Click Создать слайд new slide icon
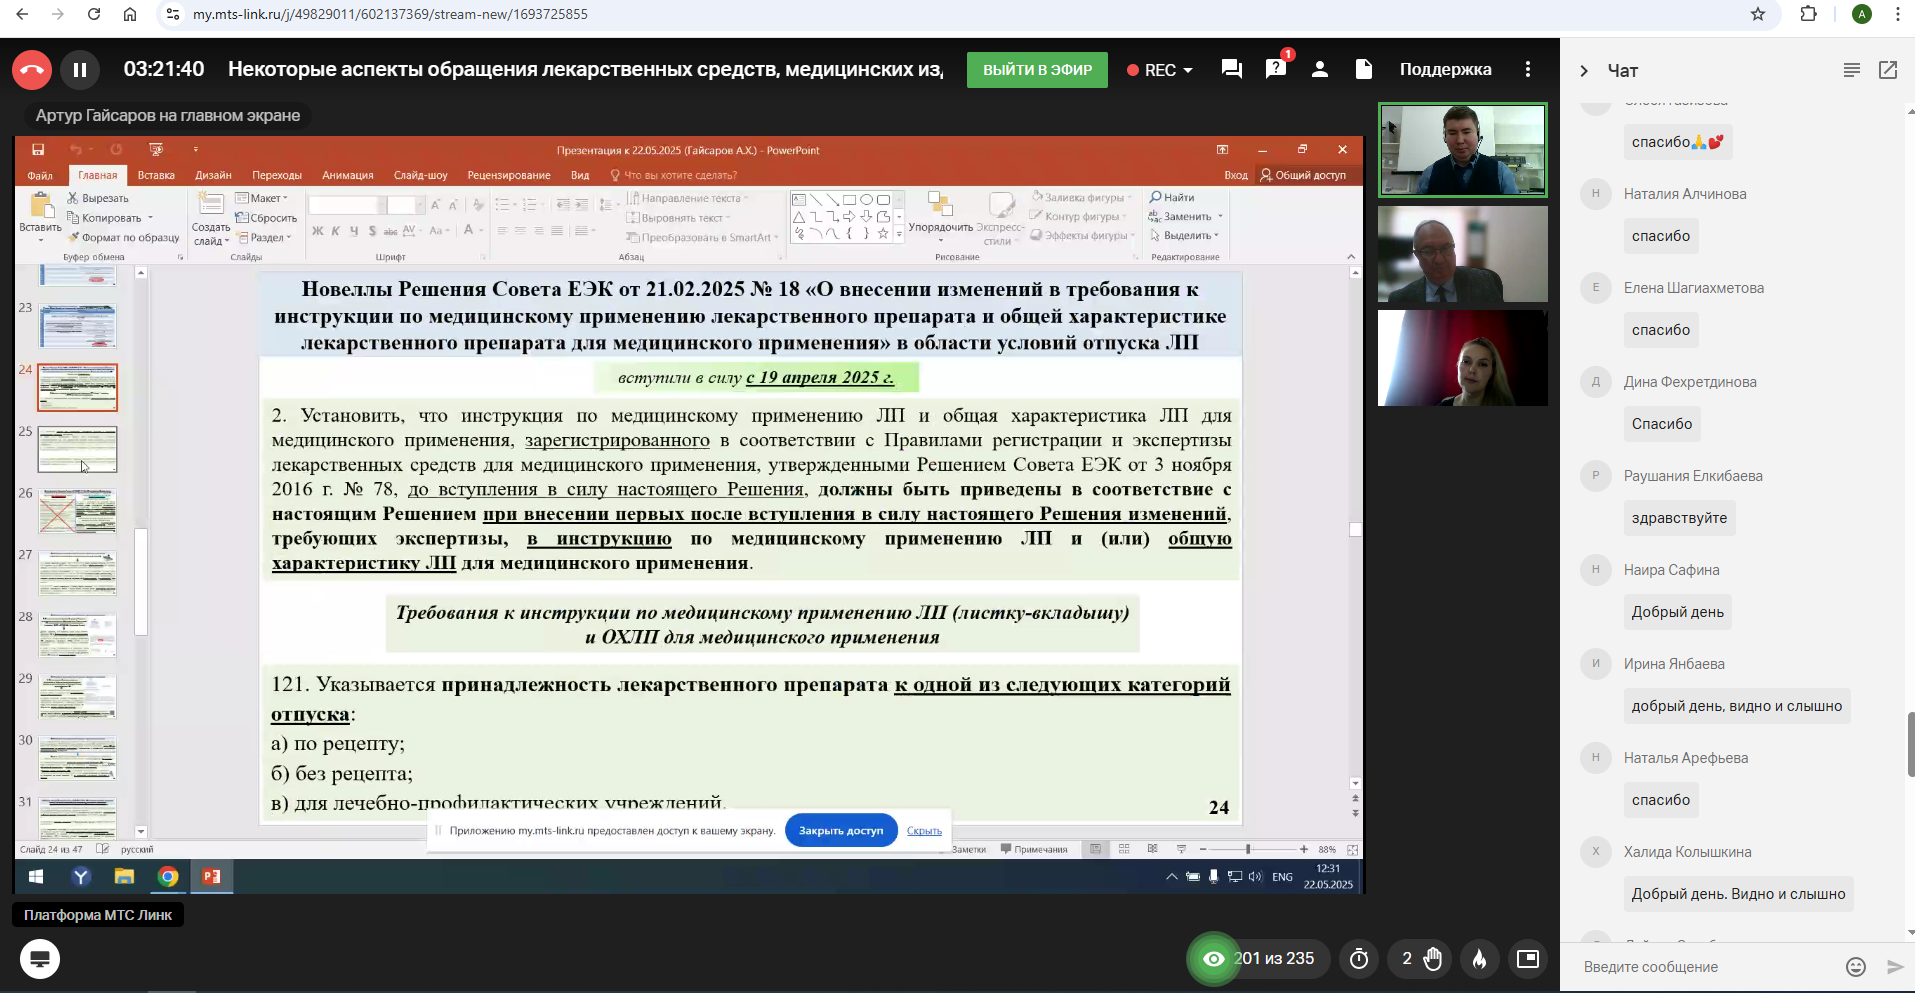This screenshot has height=993, width=1915. (211, 204)
